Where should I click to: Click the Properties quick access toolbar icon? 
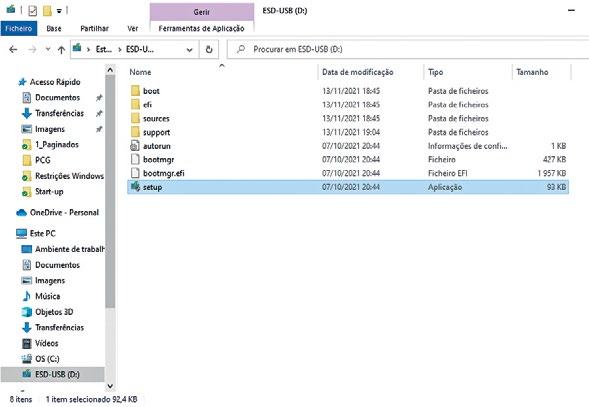(33, 11)
